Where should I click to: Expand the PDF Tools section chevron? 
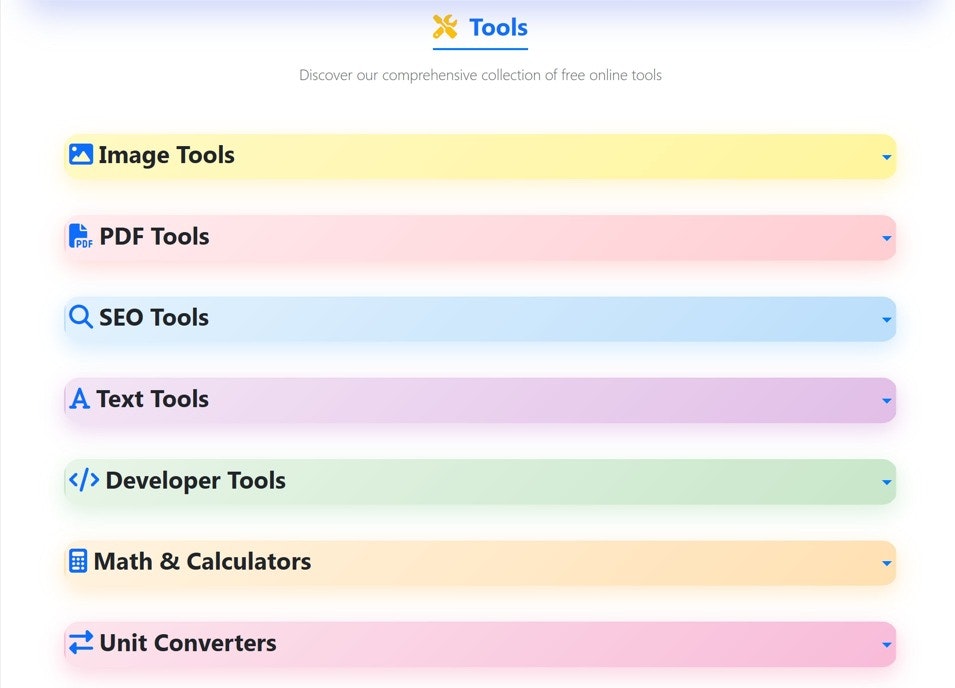pyautogui.click(x=885, y=239)
